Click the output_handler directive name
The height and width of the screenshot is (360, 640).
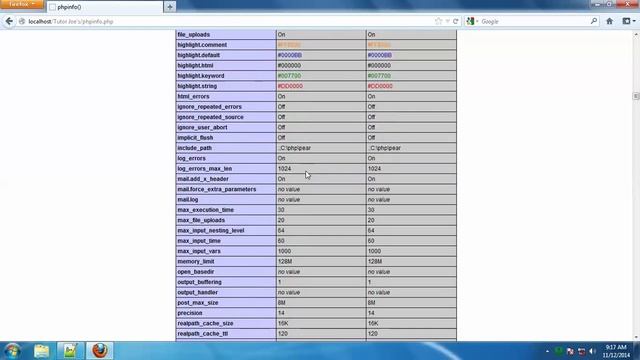click(x=198, y=293)
